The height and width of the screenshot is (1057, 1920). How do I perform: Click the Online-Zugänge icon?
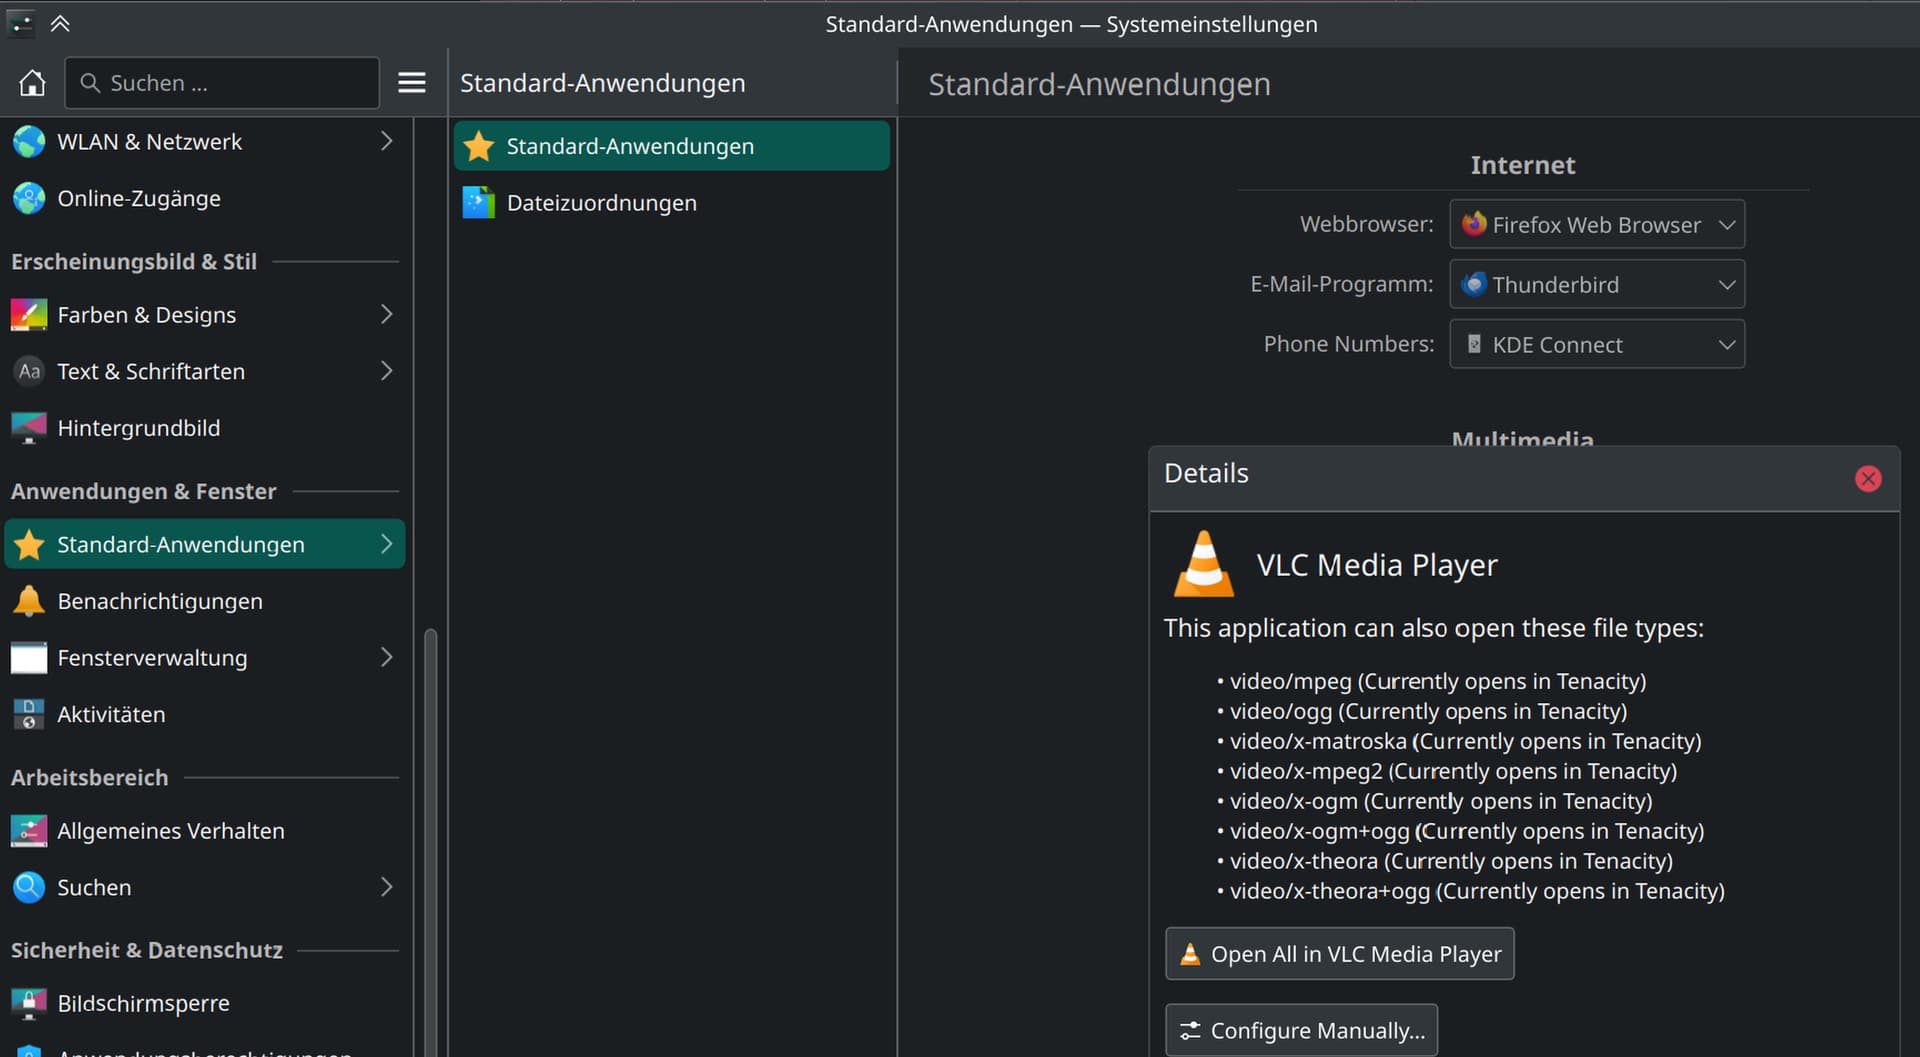coord(29,198)
